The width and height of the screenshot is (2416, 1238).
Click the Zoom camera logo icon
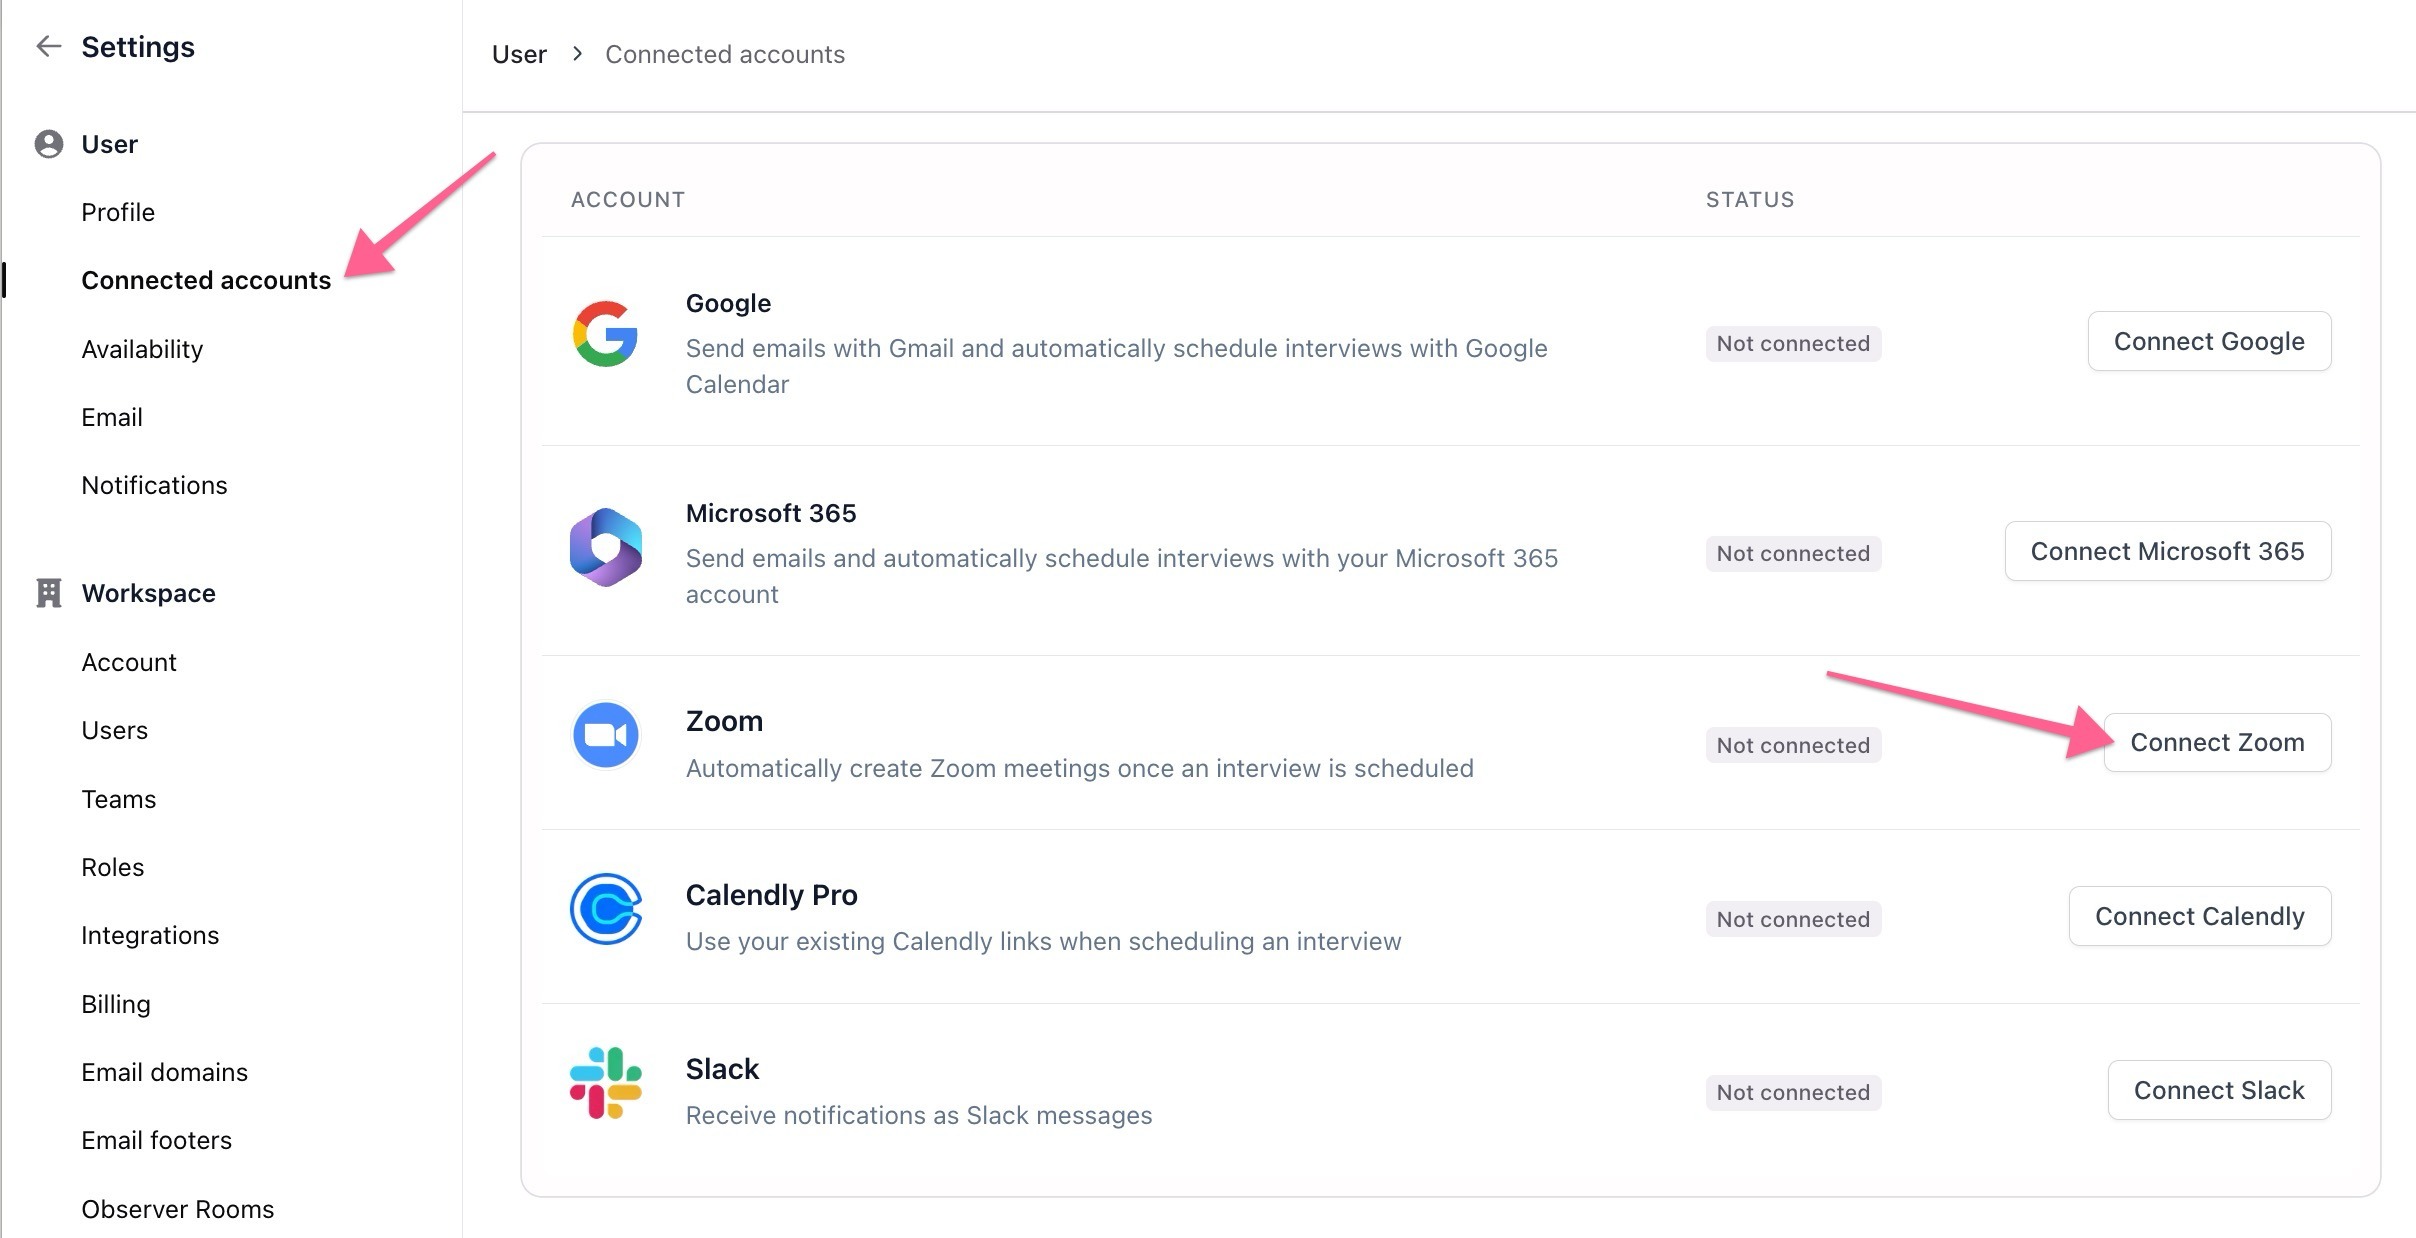click(x=605, y=735)
